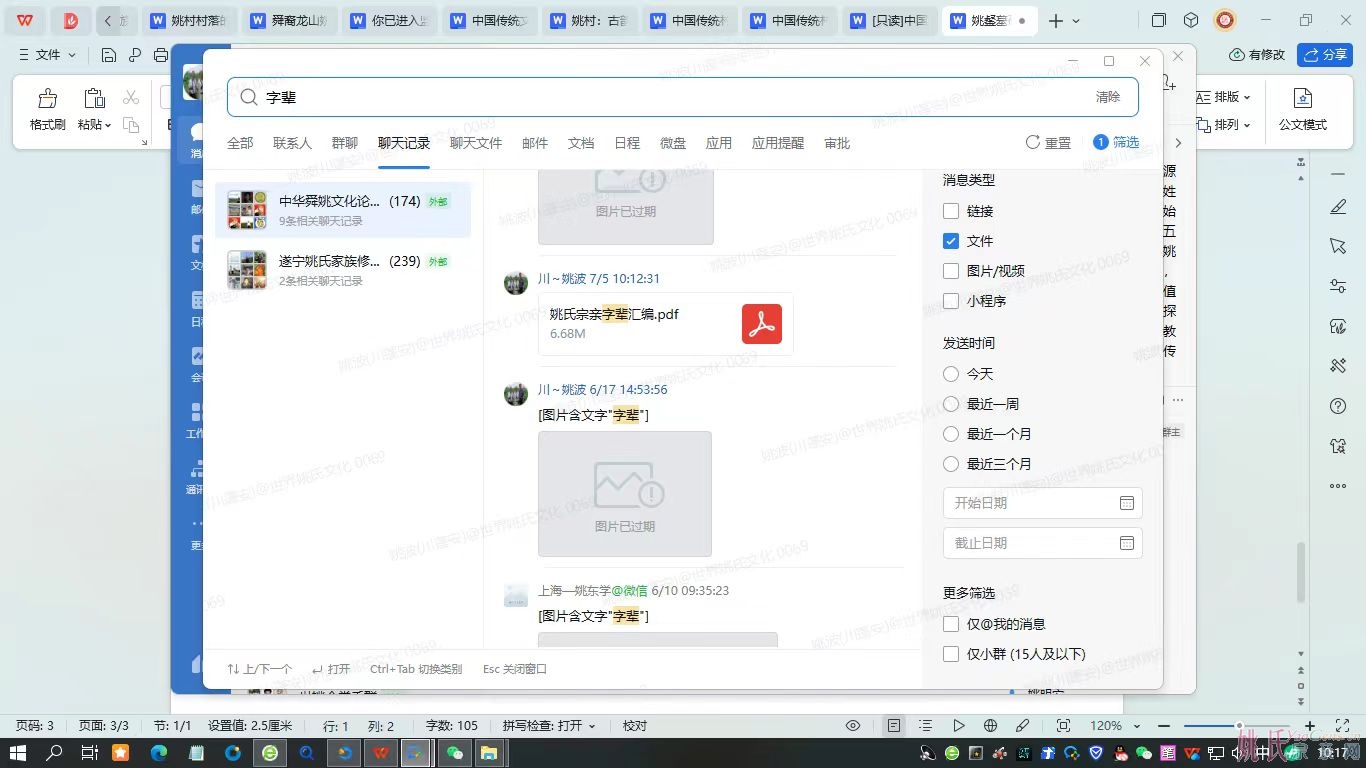The width and height of the screenshot is (1366, 768).
Task: Click the File Explorer icon in taskbar
Action: click(489, 753)
